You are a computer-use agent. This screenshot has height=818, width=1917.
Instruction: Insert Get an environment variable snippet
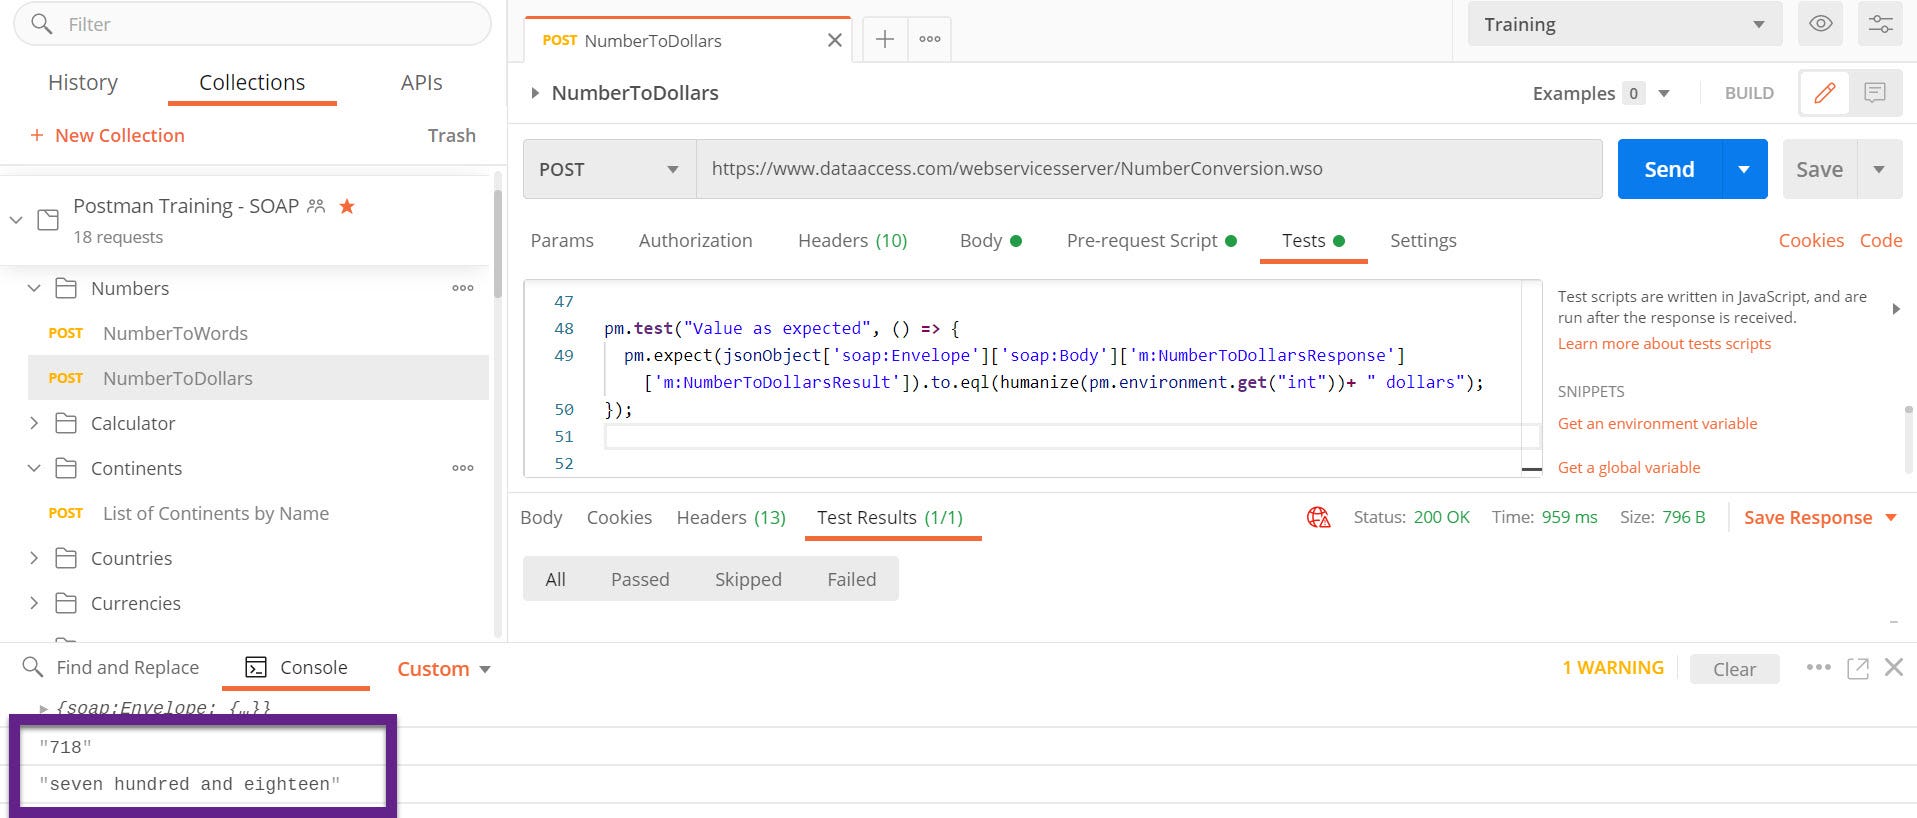click(x=1657, y=423)
